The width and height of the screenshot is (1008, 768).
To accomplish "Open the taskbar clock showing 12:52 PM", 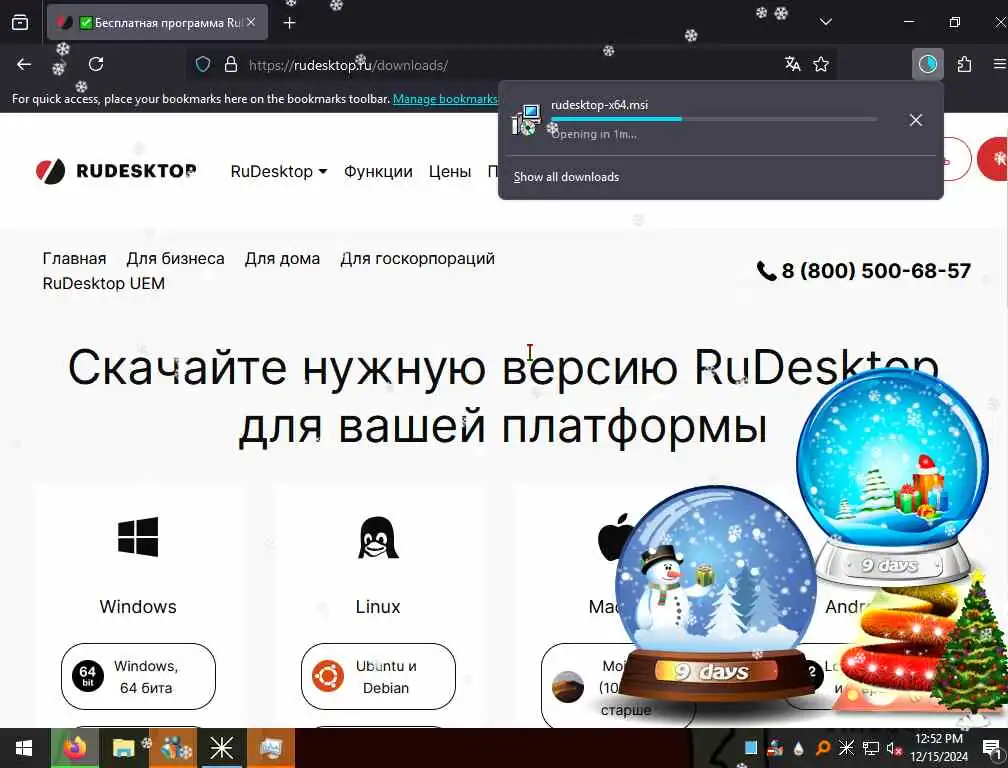I will [x=939, y=747].
